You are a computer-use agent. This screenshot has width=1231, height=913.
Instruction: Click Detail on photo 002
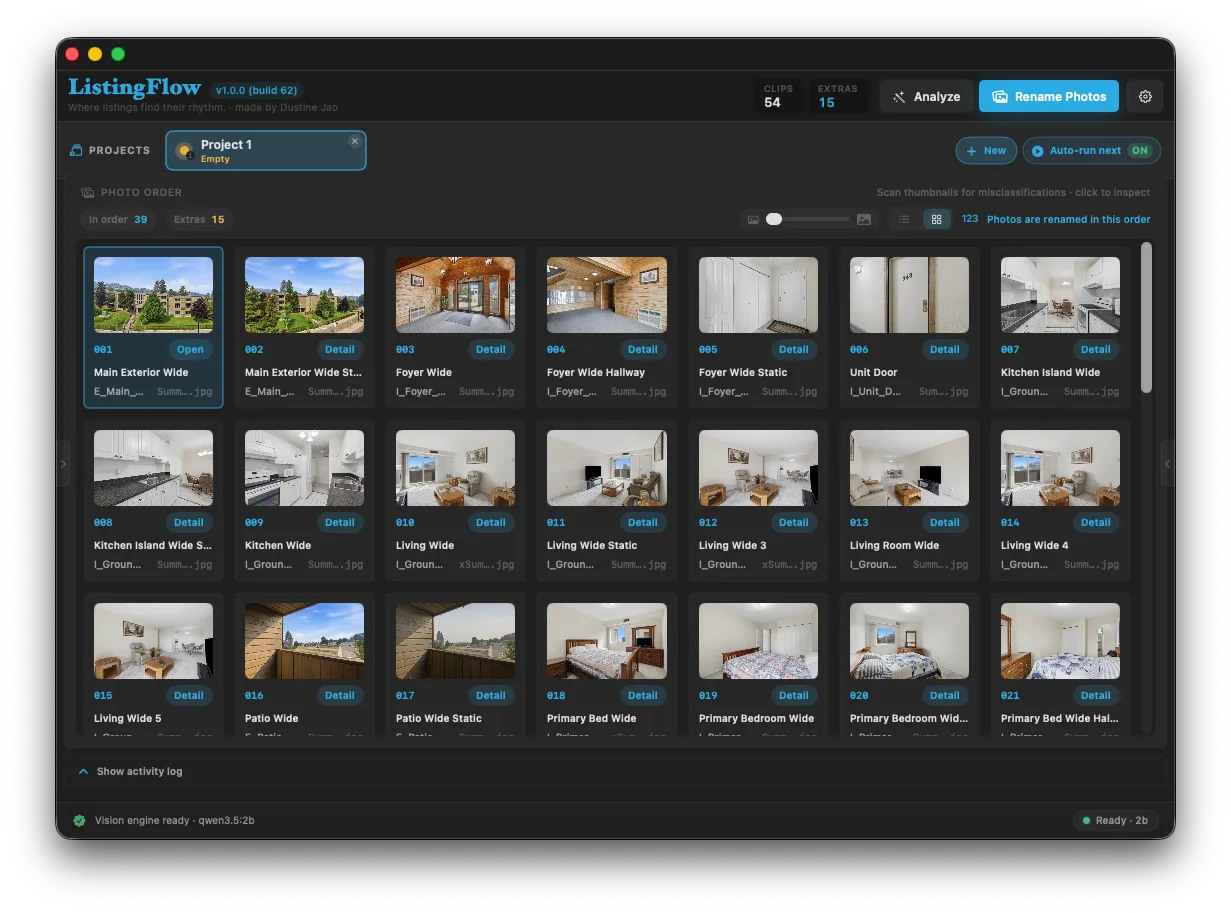(x=340, y=350)
